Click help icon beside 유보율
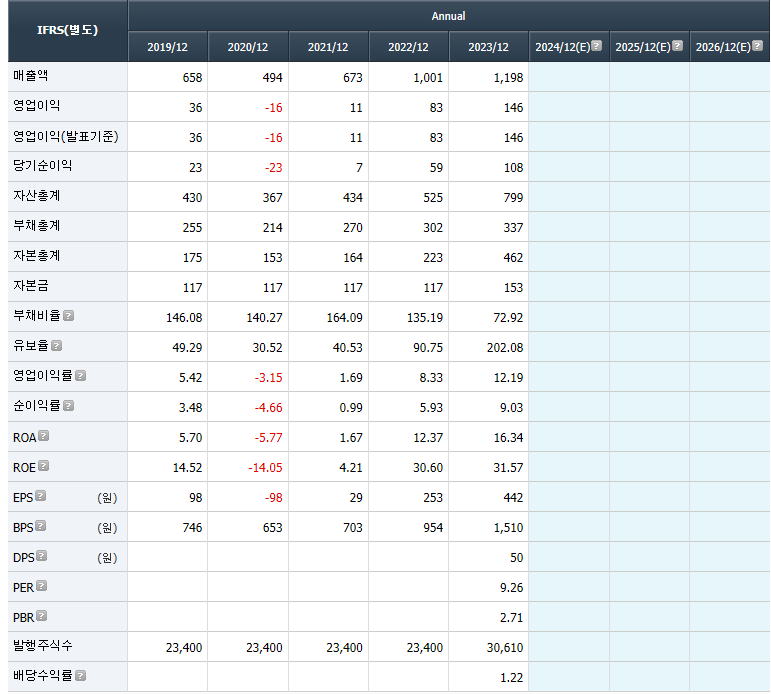771x694 pixels. point(57,346)
